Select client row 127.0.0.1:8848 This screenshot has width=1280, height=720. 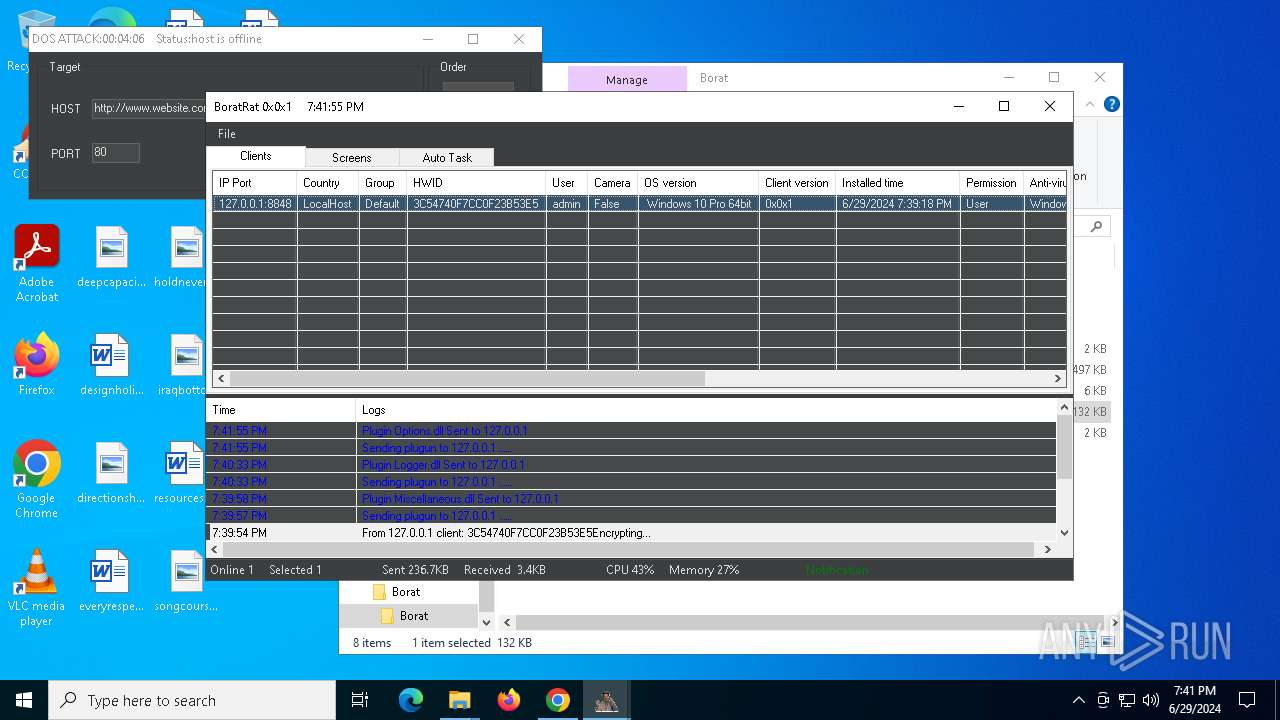[639, 204]
